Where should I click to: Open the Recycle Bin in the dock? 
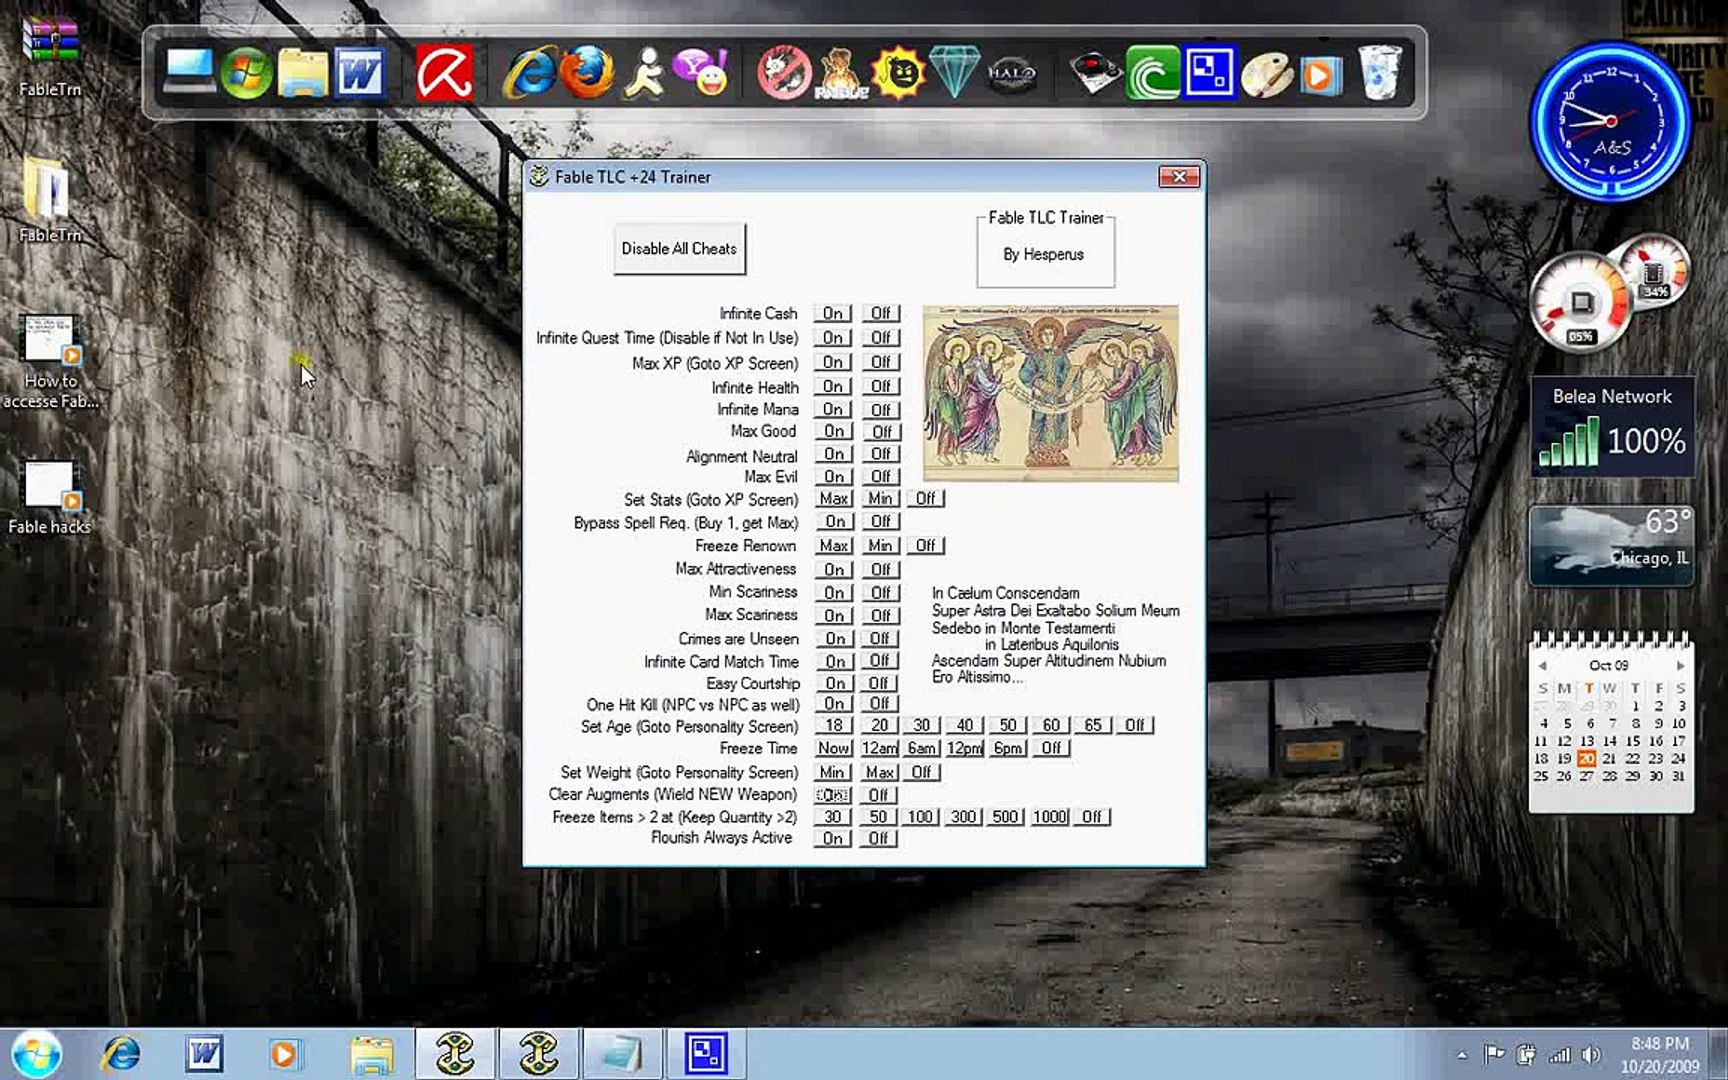point(1379,73)
